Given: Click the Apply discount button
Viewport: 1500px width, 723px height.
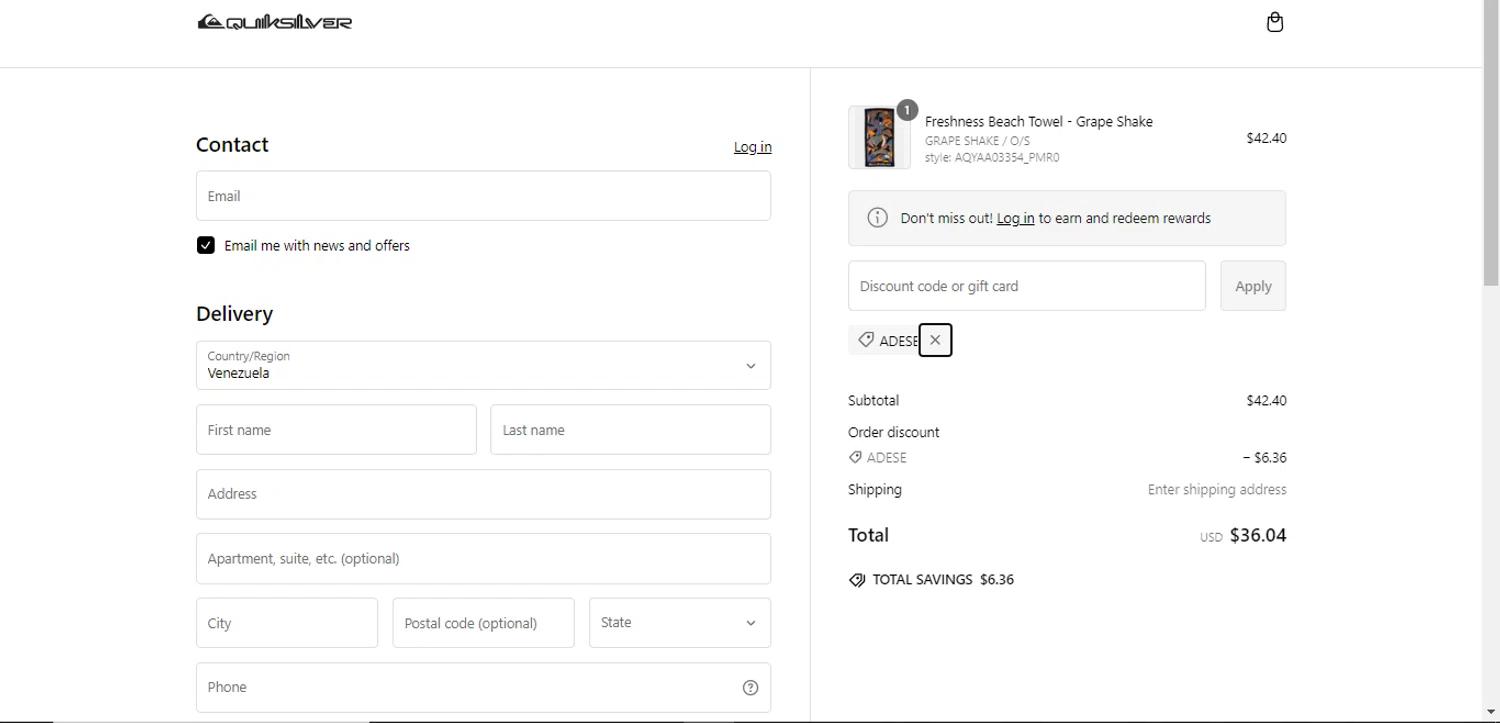Looking at the screenshot, I should coord(1253,286).
